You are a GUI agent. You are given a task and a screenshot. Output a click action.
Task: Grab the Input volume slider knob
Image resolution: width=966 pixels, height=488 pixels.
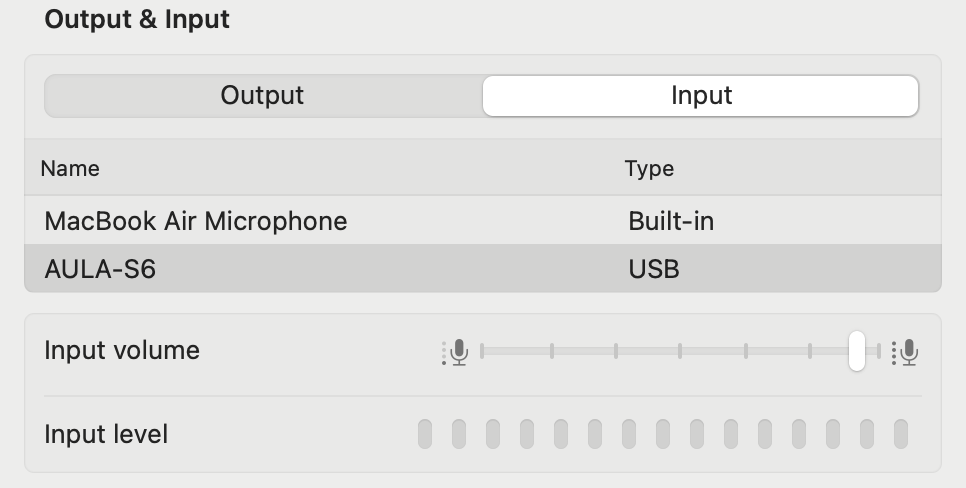pyautogui.click(x=857, y=351)
